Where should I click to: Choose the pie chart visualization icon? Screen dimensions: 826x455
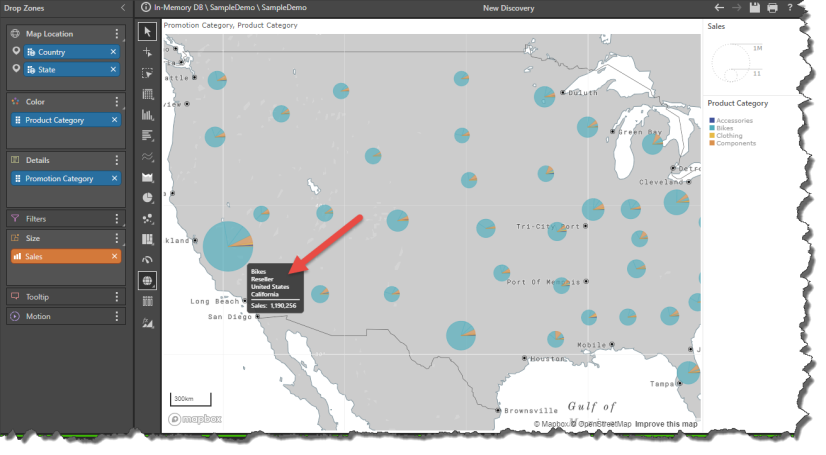coord(147,198)
